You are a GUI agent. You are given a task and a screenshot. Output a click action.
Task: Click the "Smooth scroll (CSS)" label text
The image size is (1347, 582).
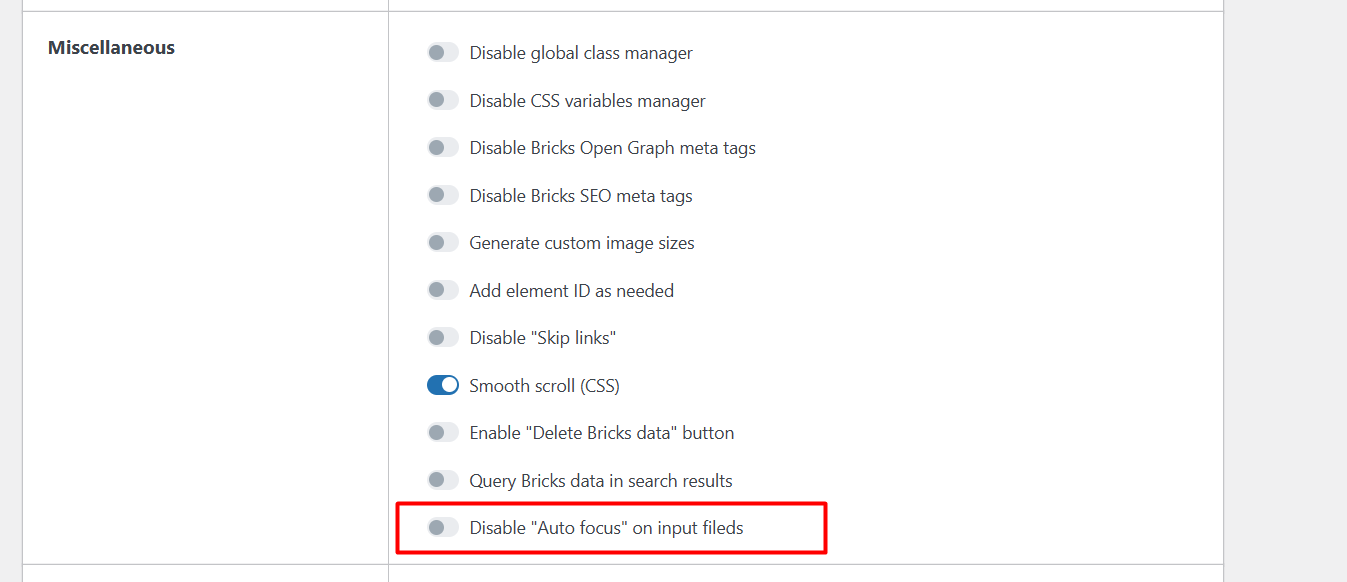(544, 386)
